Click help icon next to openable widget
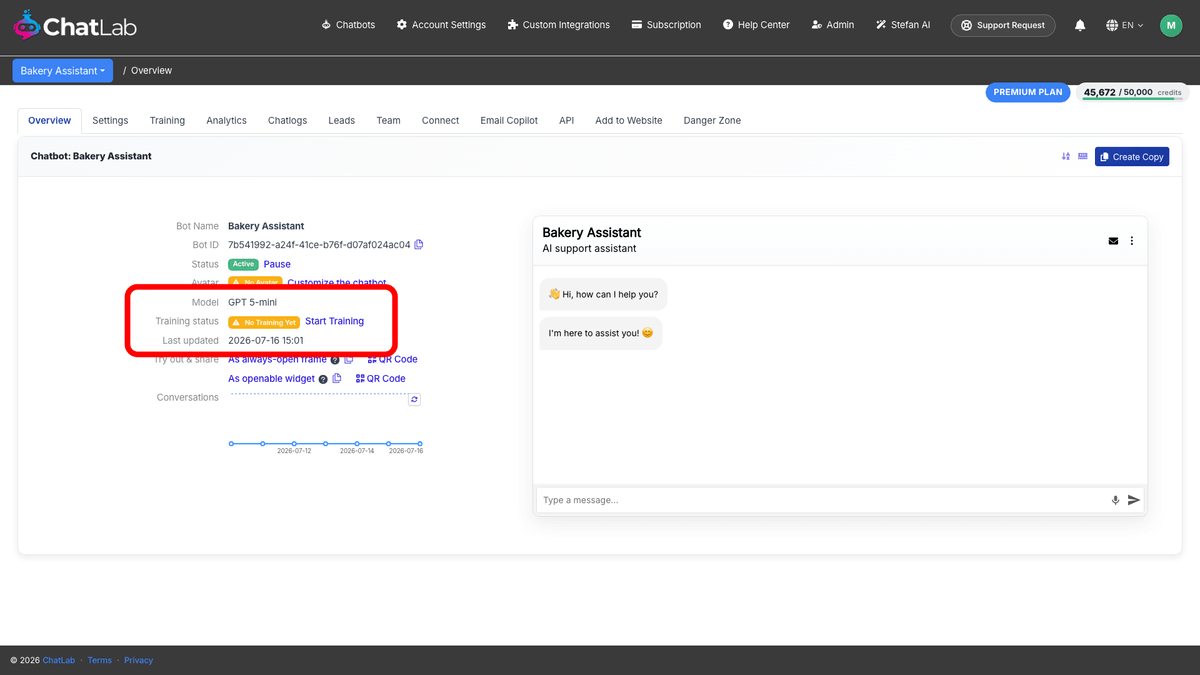 point(323,379)
